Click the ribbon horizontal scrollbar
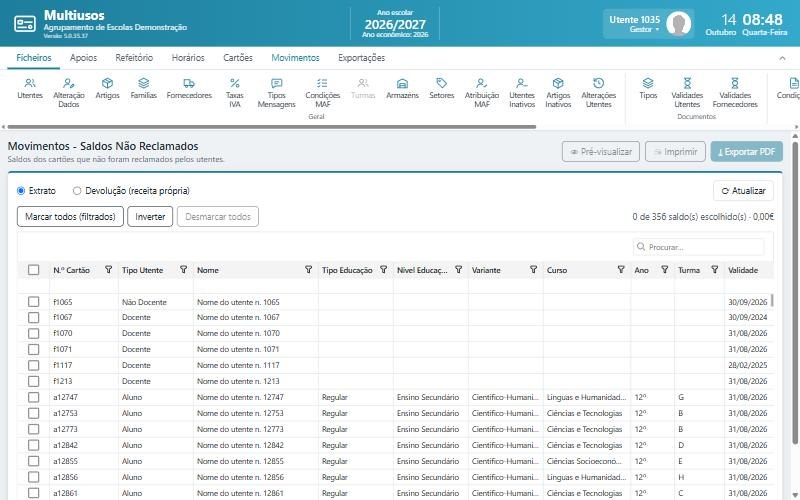800x500 pixels. (272, 127)
